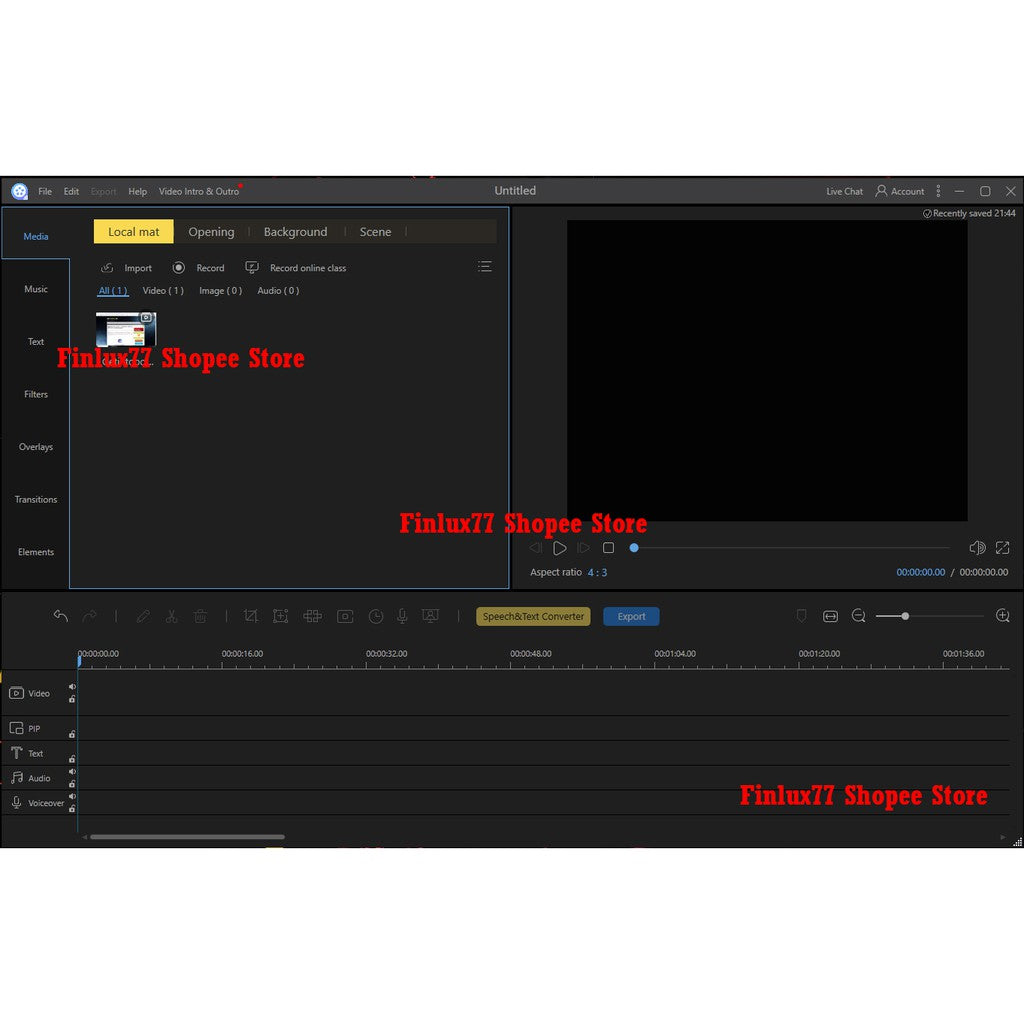Select the crop tool icon

pyautogui.click(x=250, y=616)
